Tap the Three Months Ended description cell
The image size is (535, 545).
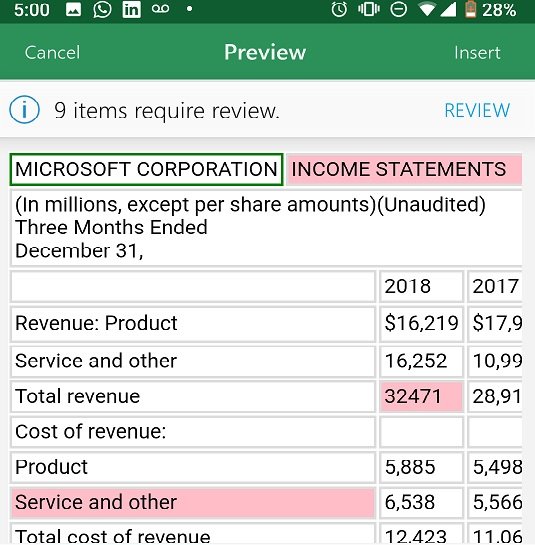pyautogui.click(x=266, y=228)
